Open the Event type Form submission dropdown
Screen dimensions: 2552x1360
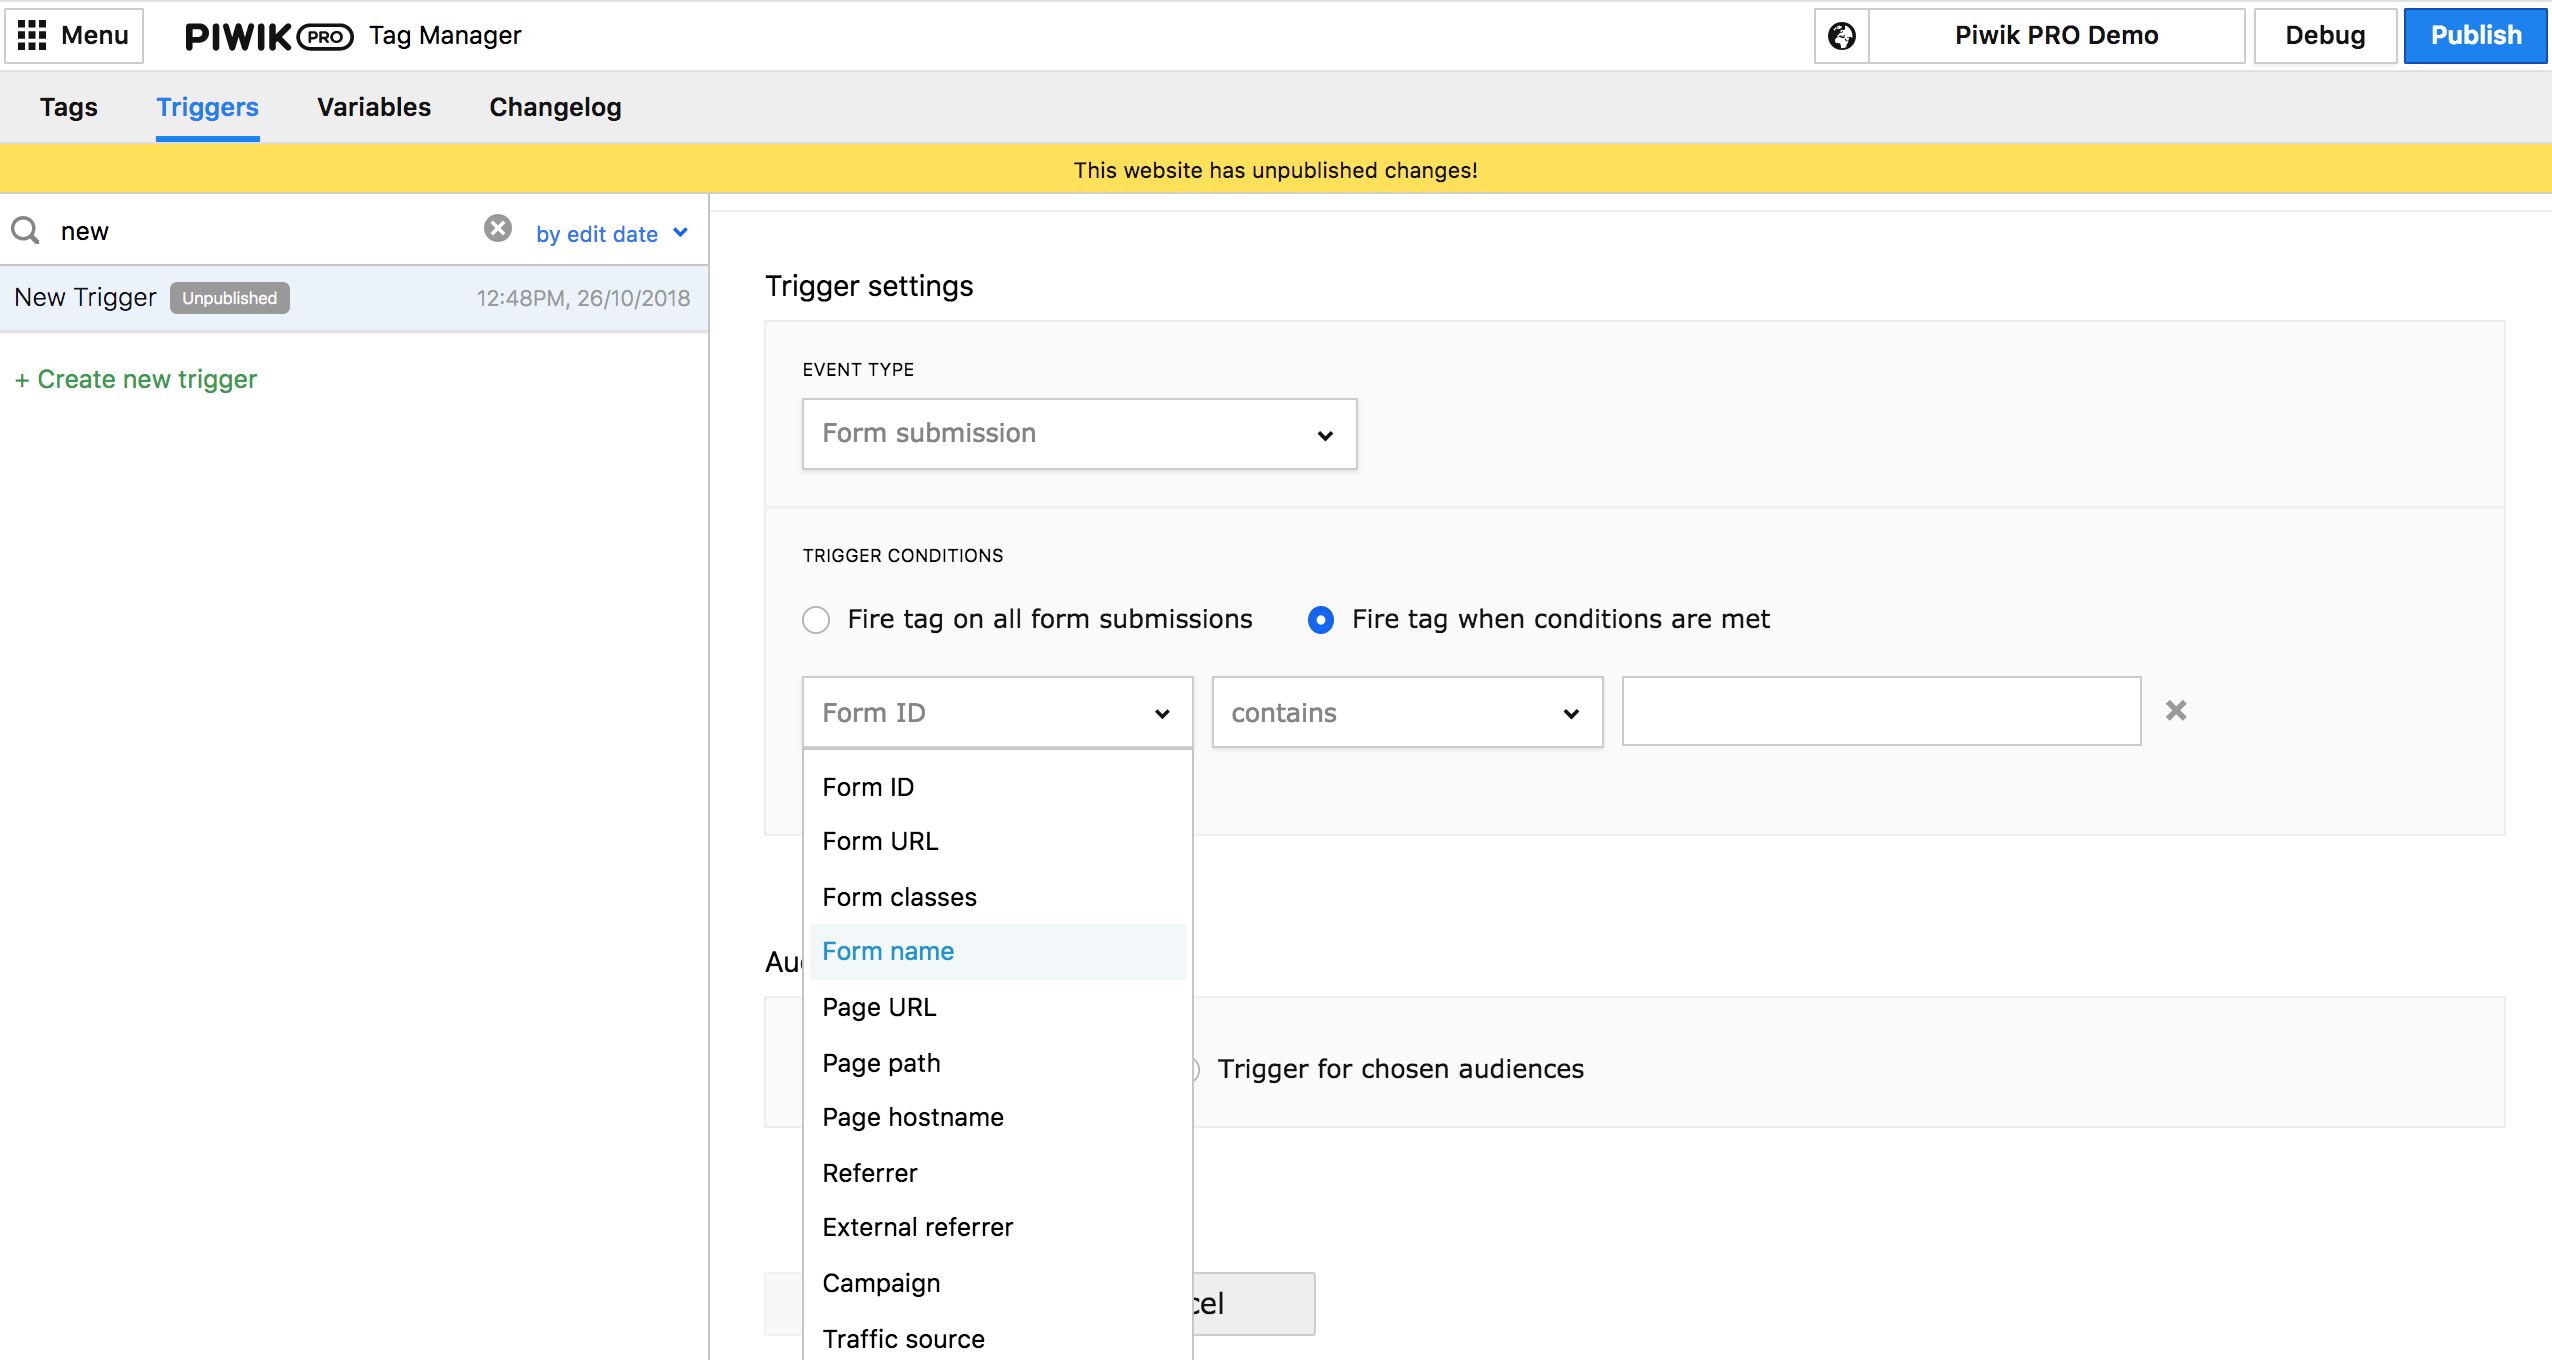(x=1079, y=434)
